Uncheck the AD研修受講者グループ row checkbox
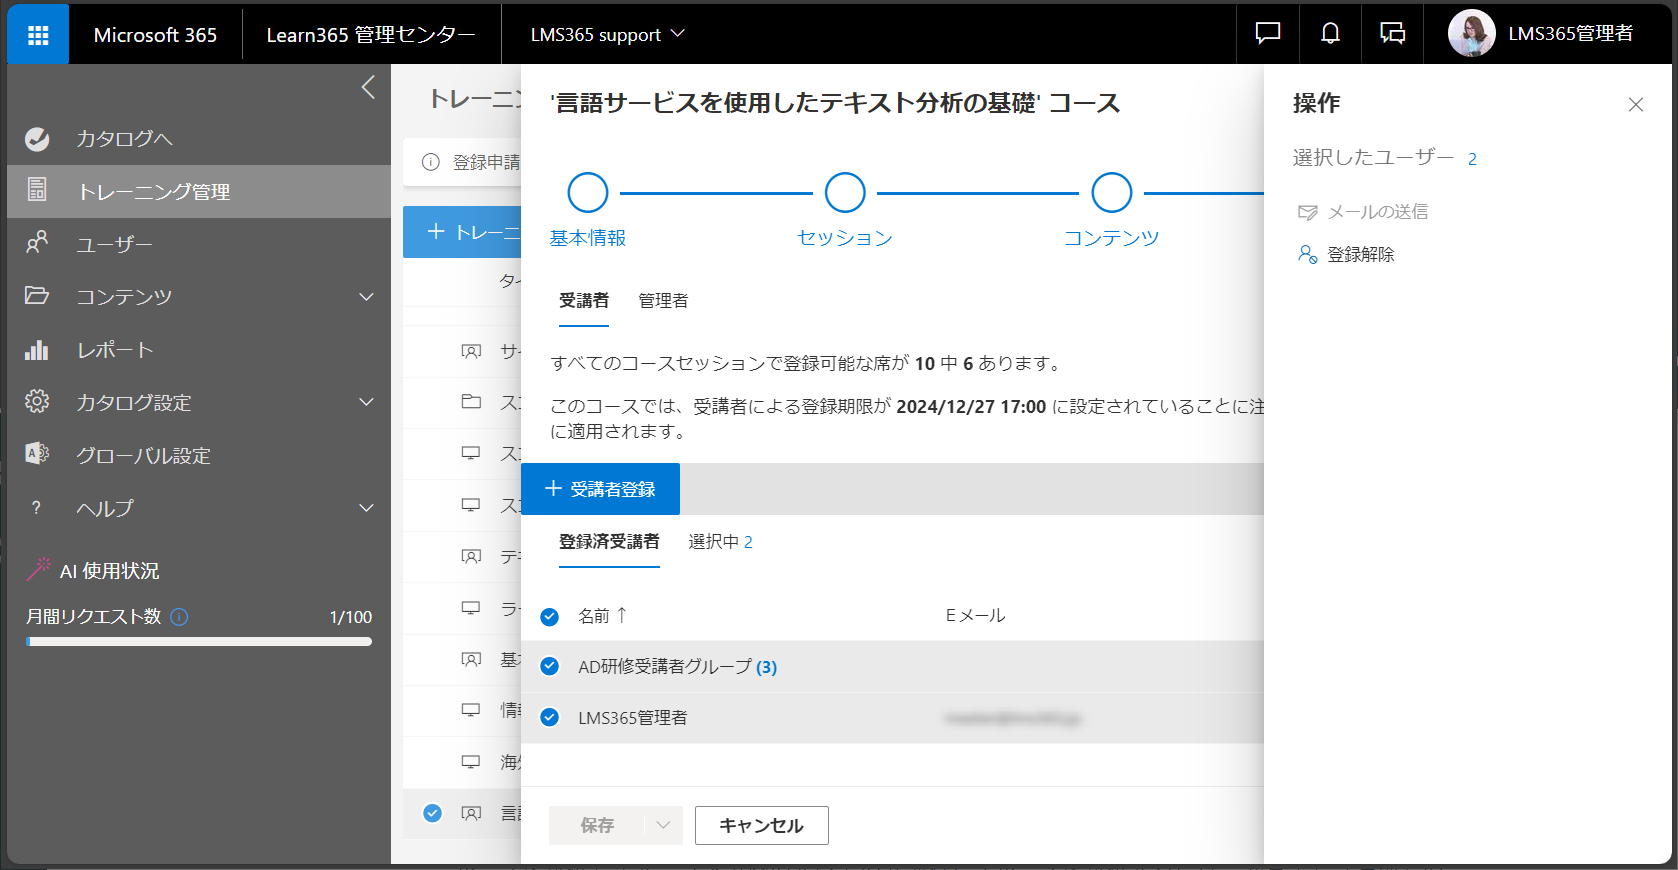 [x=549, y=667]
